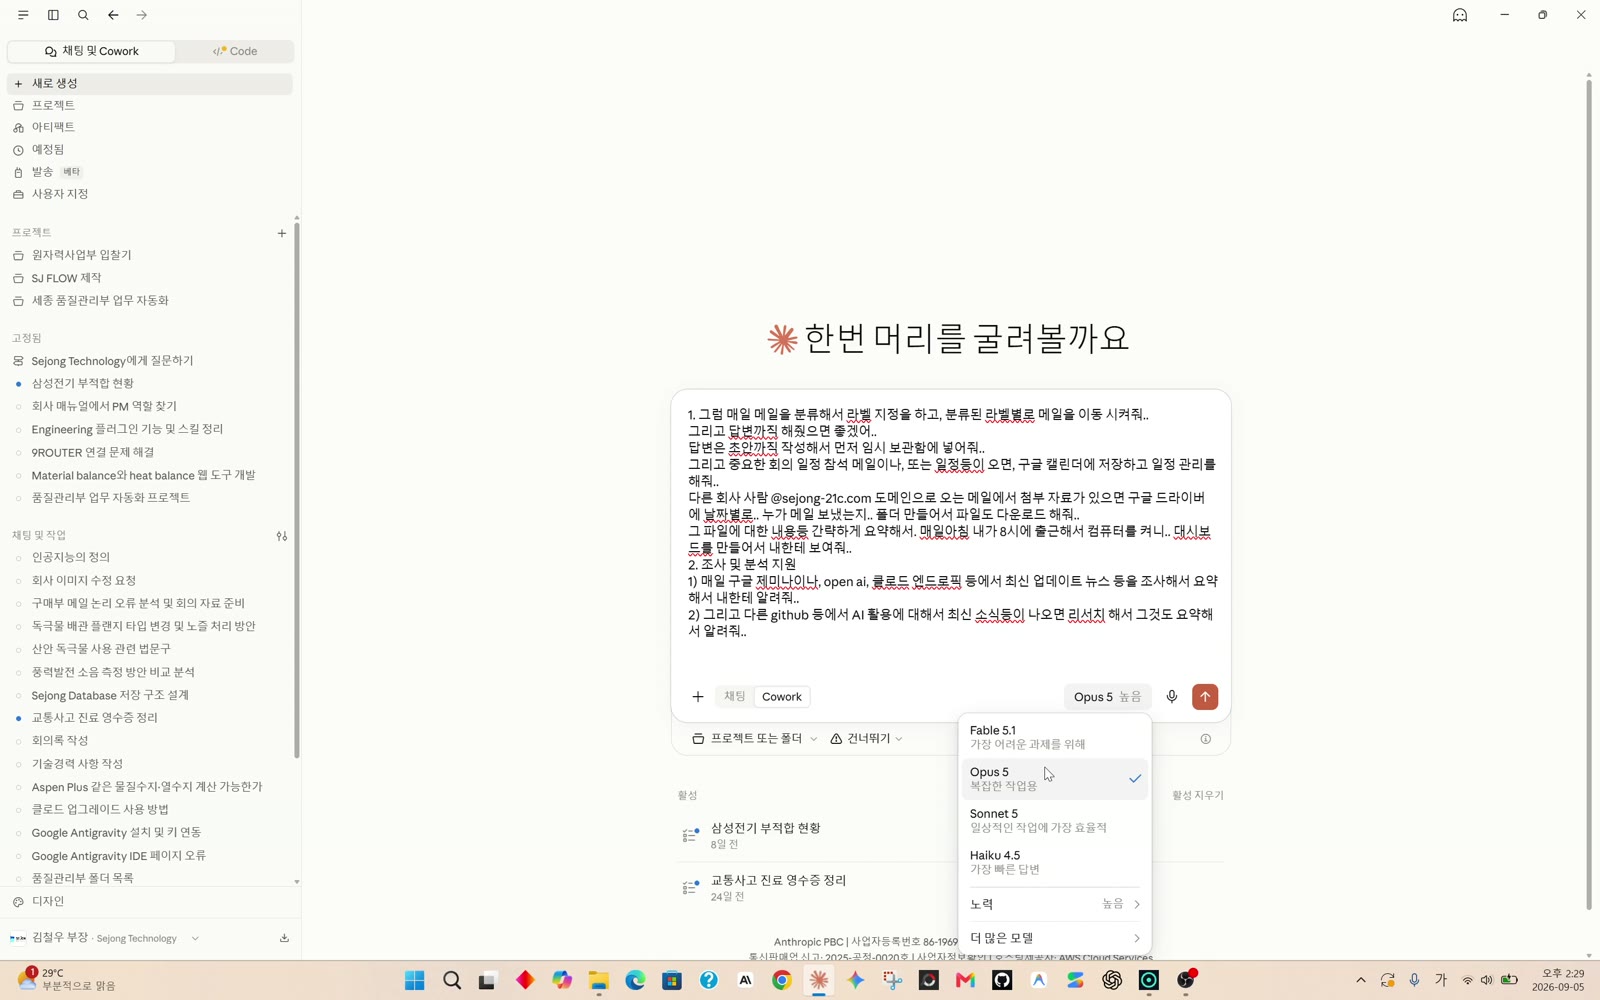Expand the 건너뛰기 dropdown
The image size is (1600, 1000).
tap(867, 739)
